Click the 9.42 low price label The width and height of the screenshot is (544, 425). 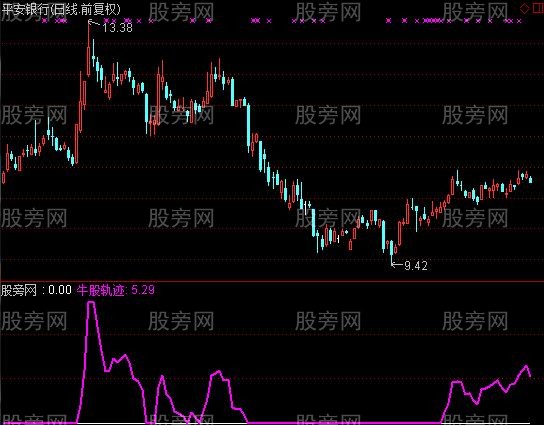click(x=416, y=266)
